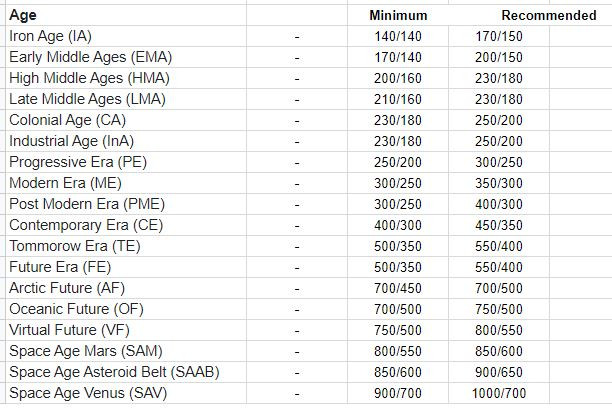Select the Industrial Age (InA) cell
The height and width of the screenshot is (409, 612).
126,141
